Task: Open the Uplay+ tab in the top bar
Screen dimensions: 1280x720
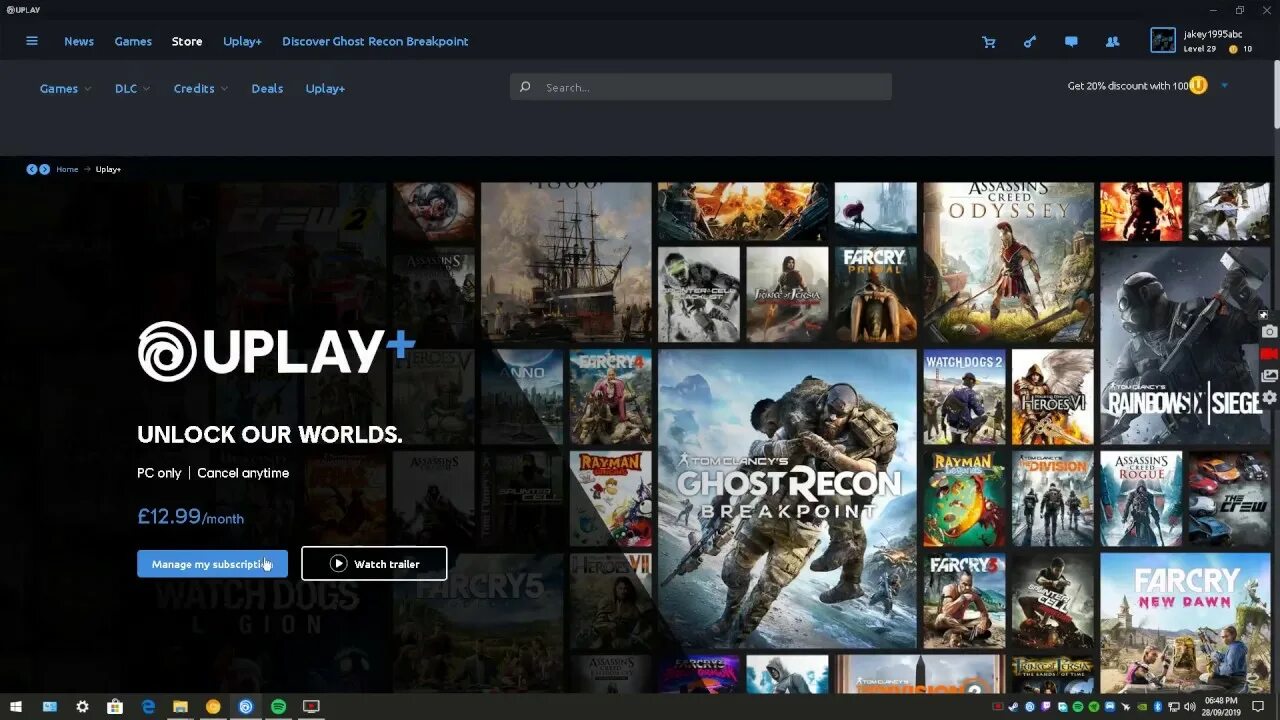Action: [x=242, y=41]
